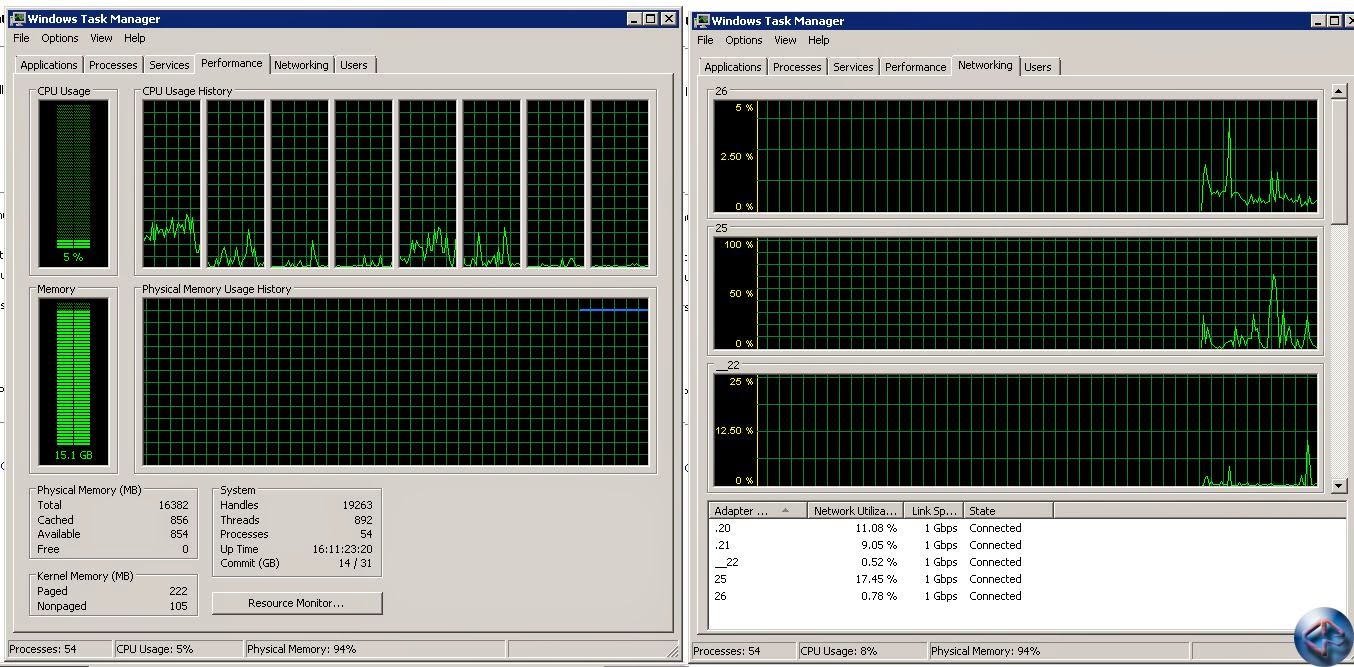The image size is (1354, 667).
Task: Open the Resource Monitor button
Action: click(x=296, y=603)
